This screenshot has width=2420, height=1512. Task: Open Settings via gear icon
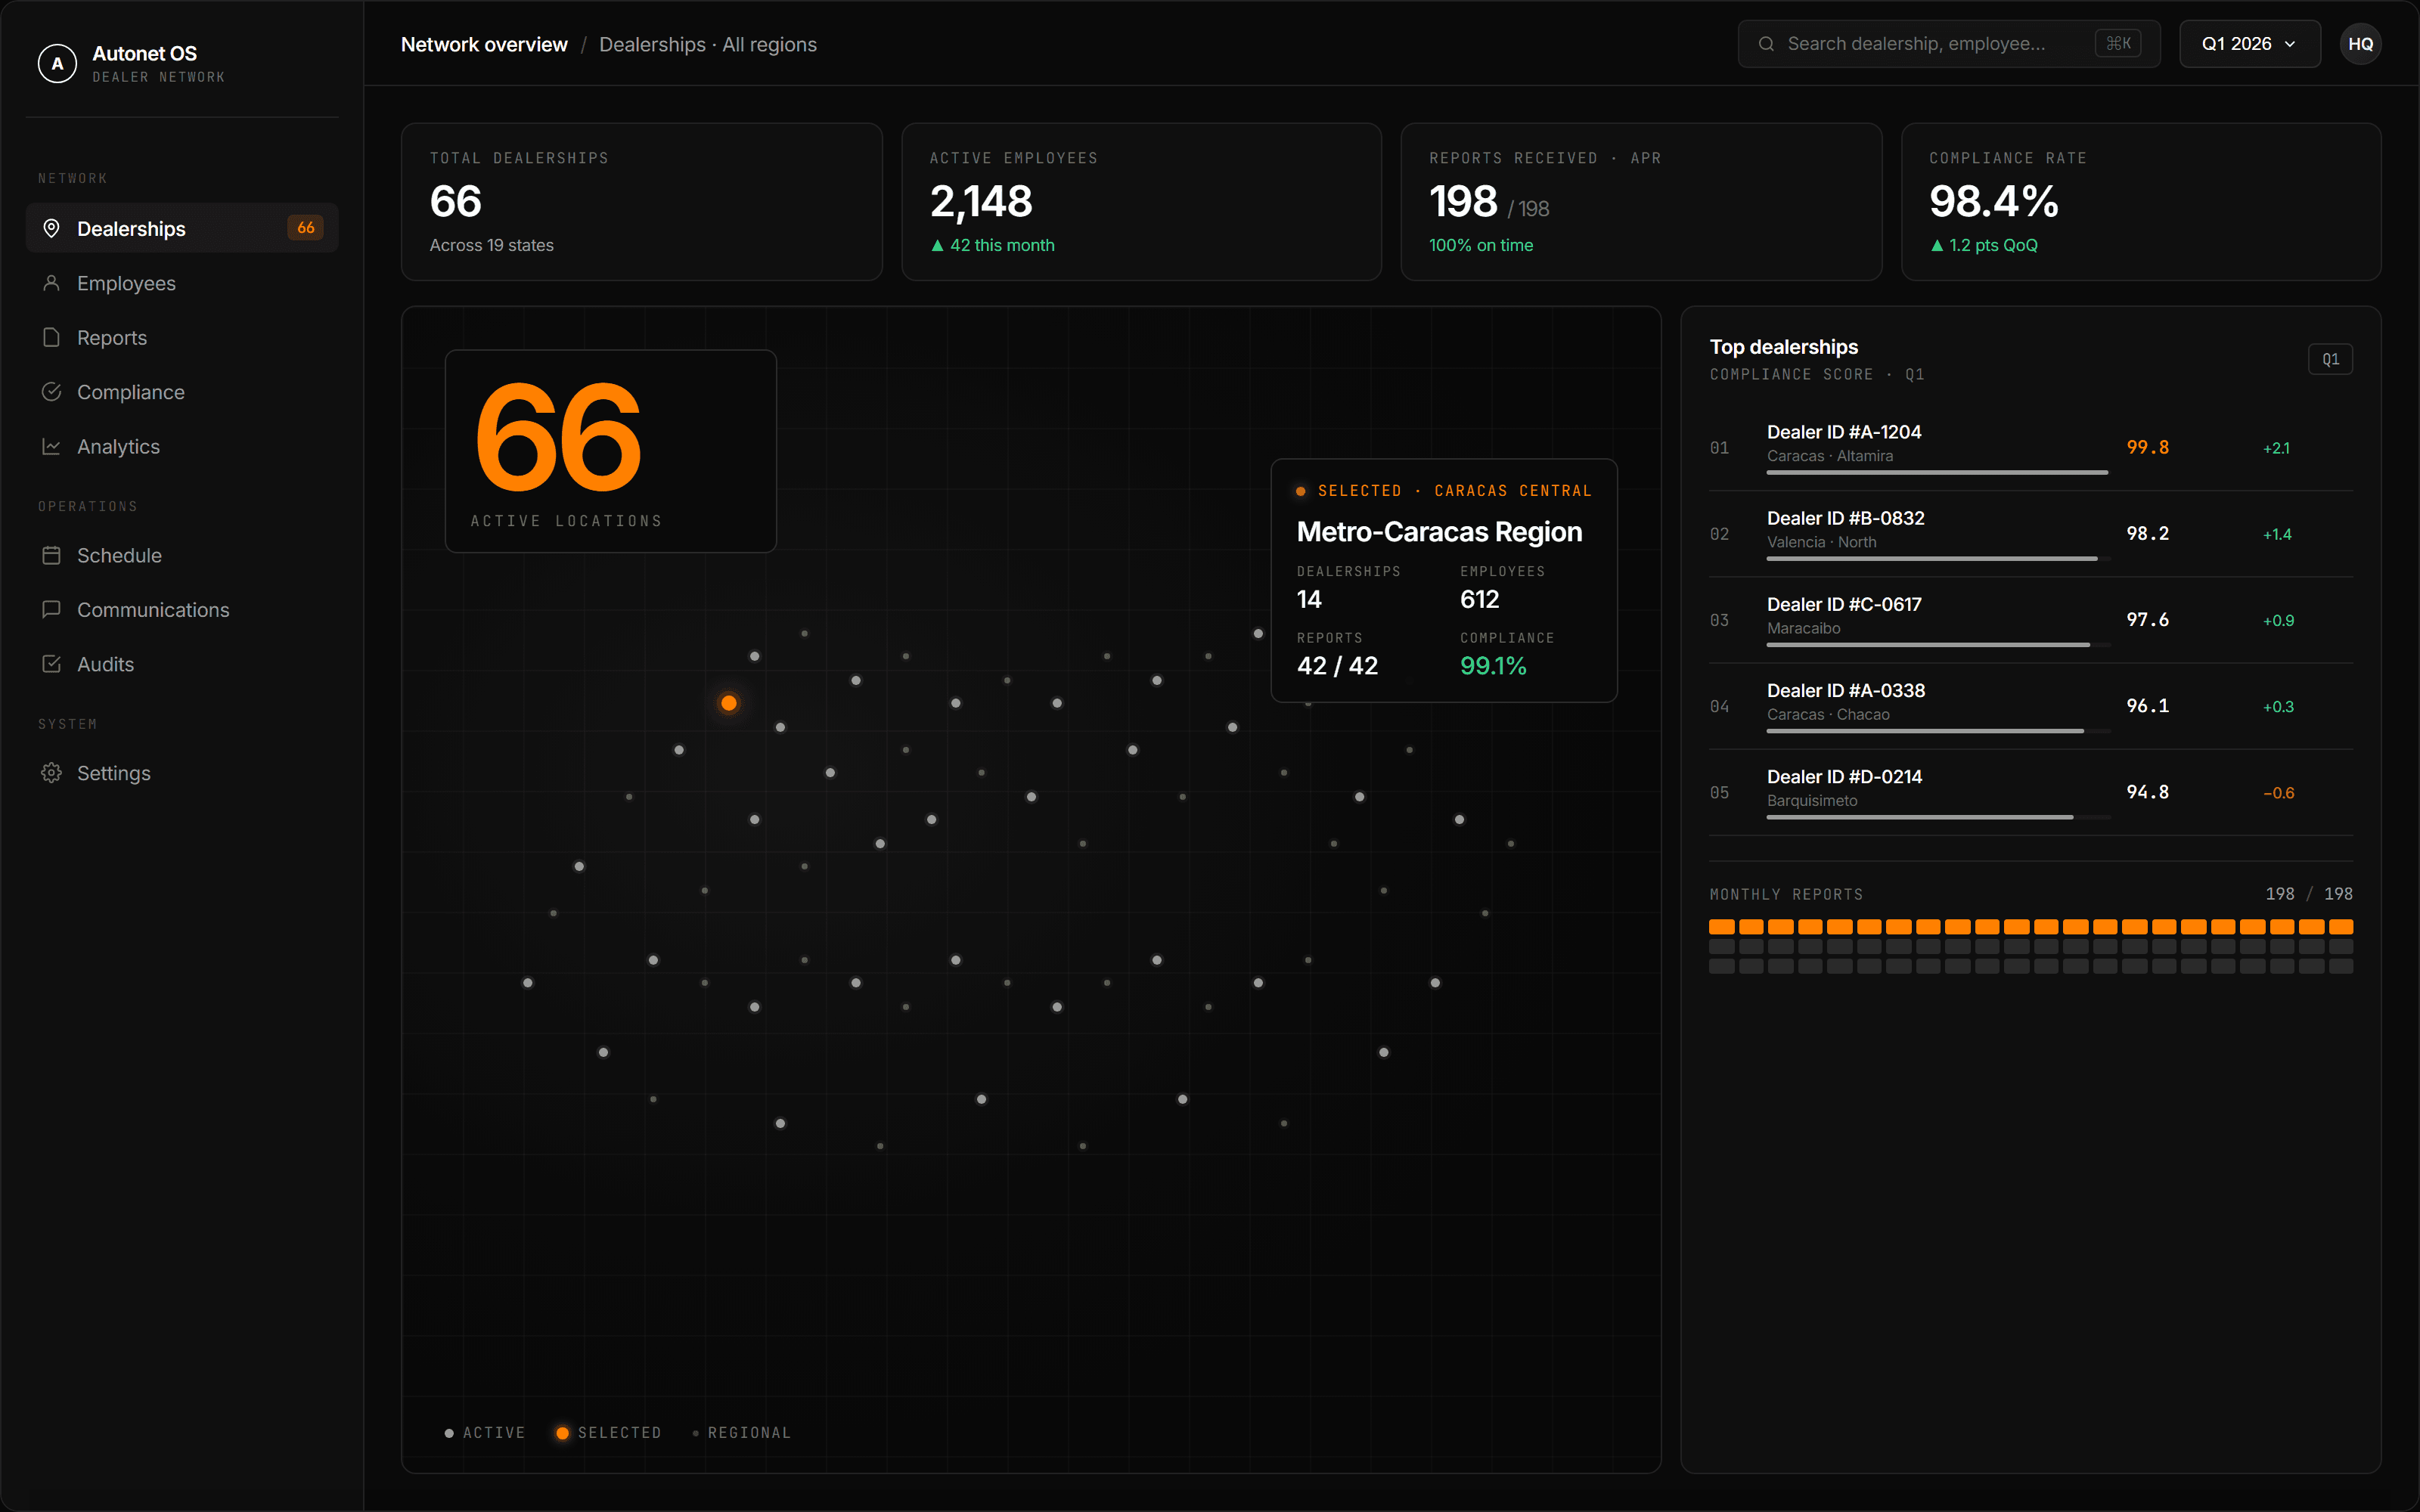click(52, 772)
